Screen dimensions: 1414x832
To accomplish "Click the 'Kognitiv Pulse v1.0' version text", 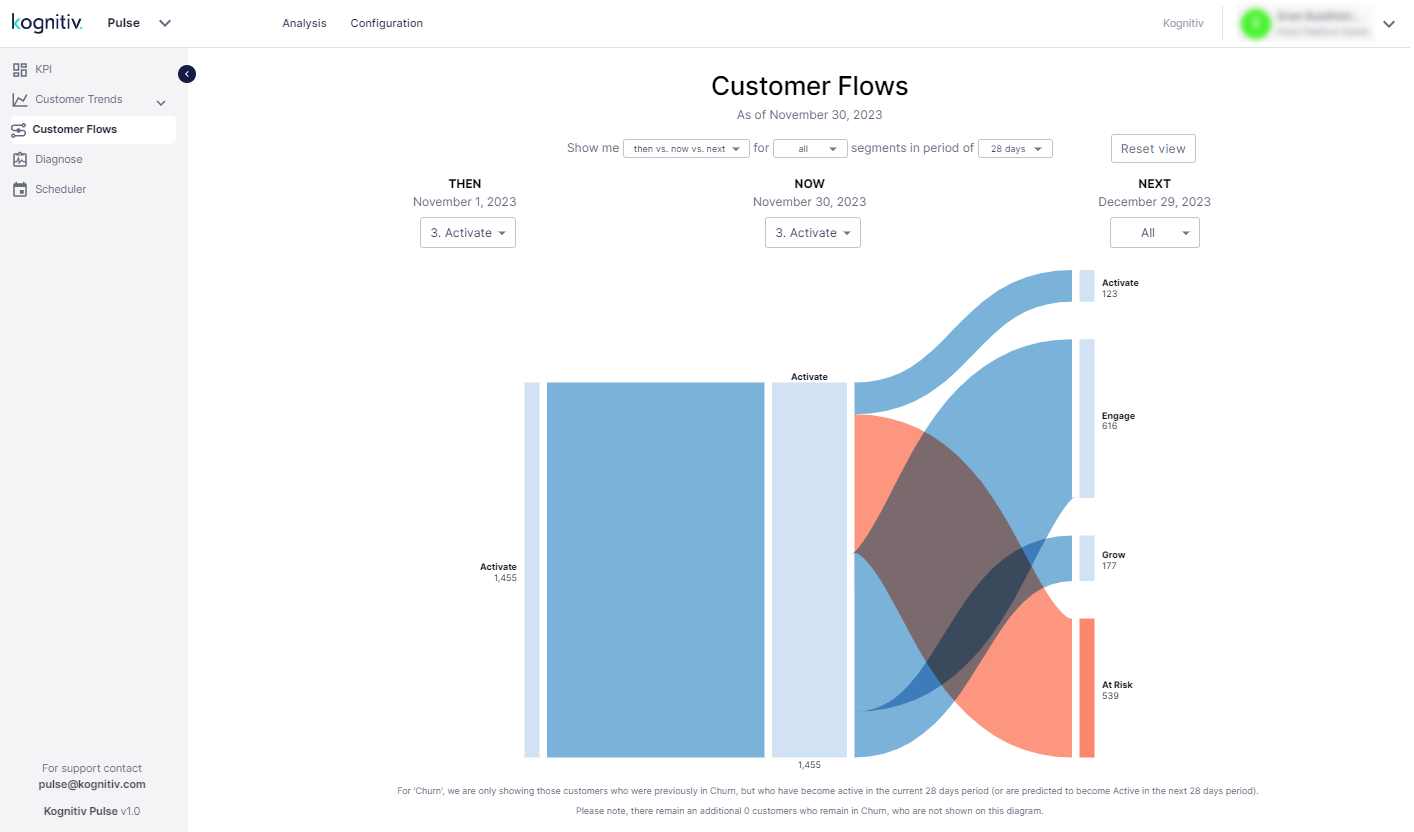I will click(x=92, y=811).
